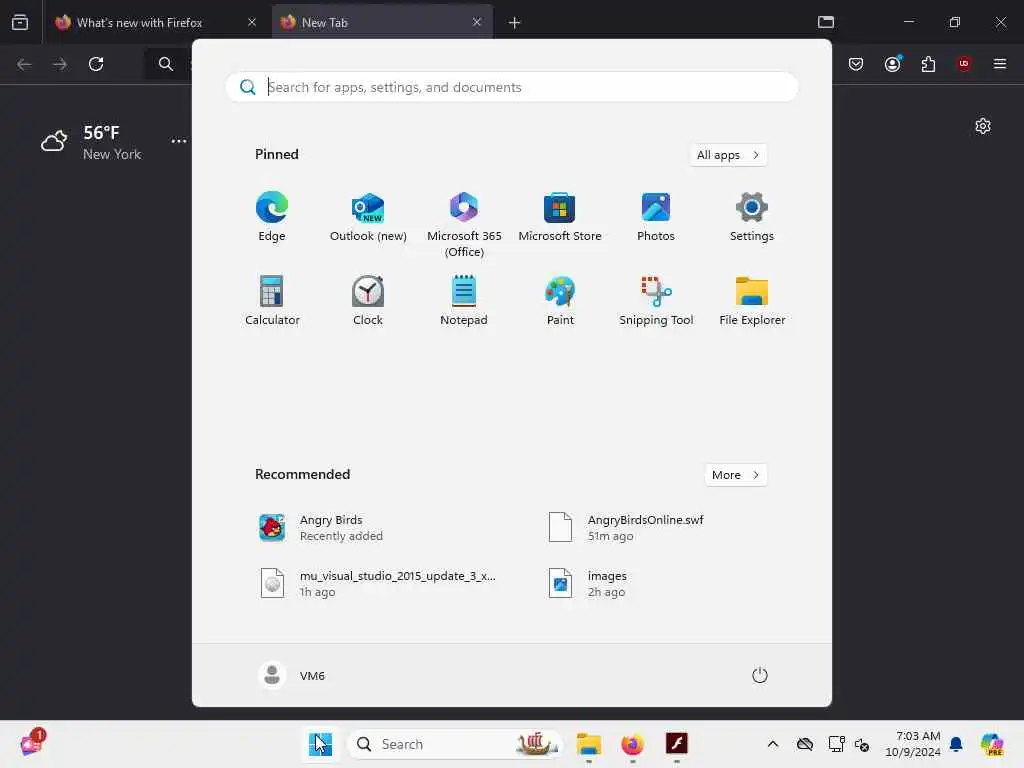Click the OneDrive tray icon
Screen dimensions: 1024x768
pyautogui.click(x=805, y=744)
